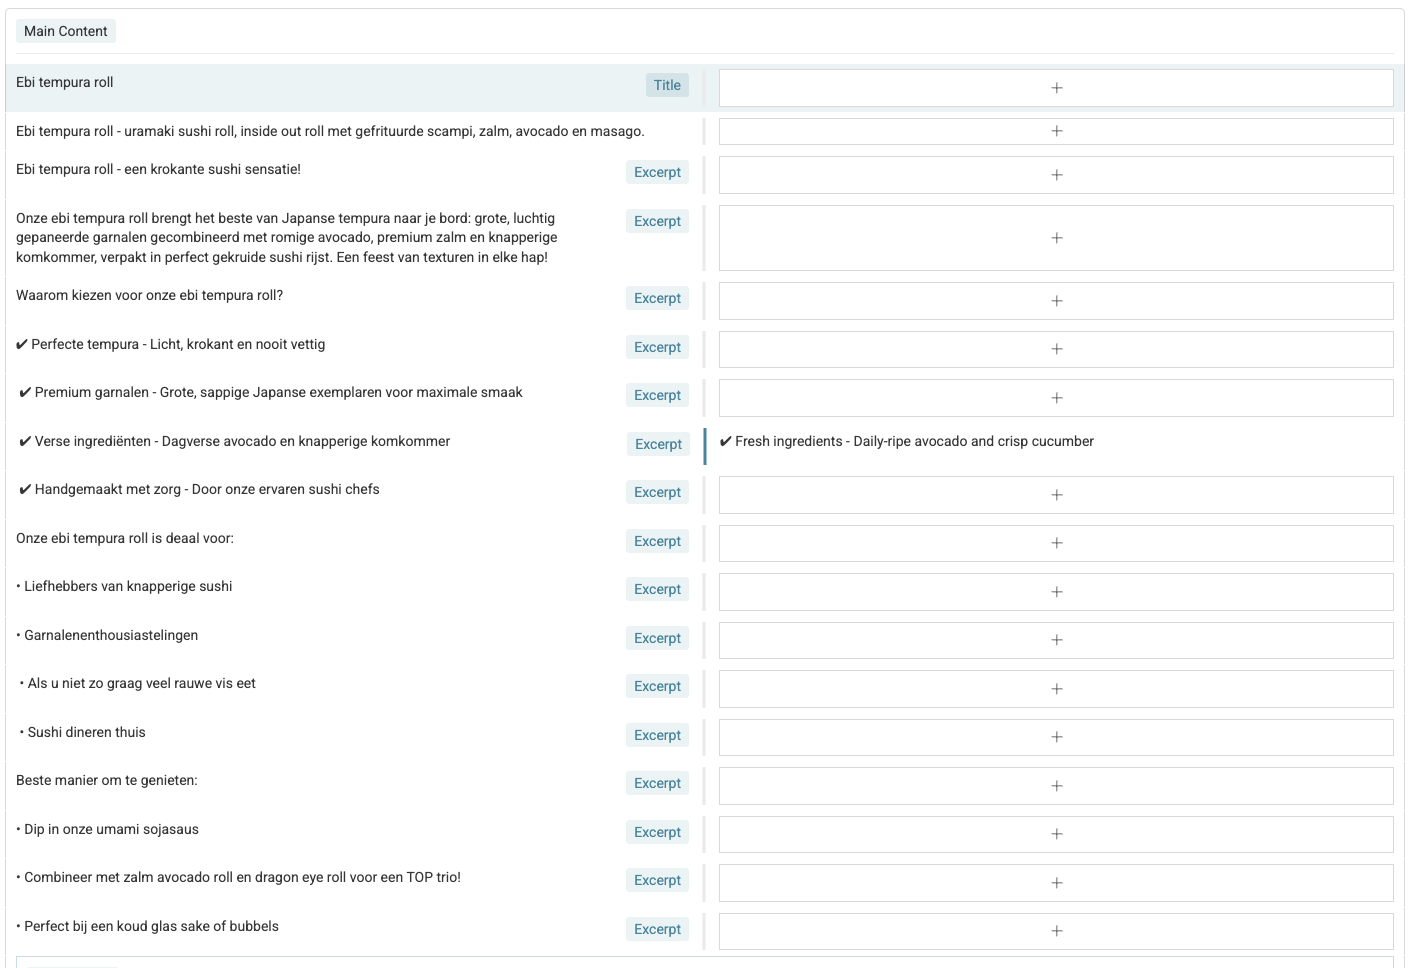Add translation for 'Waarom kiezen voor onze ebi tempura roll?'

coord(1056,301)
